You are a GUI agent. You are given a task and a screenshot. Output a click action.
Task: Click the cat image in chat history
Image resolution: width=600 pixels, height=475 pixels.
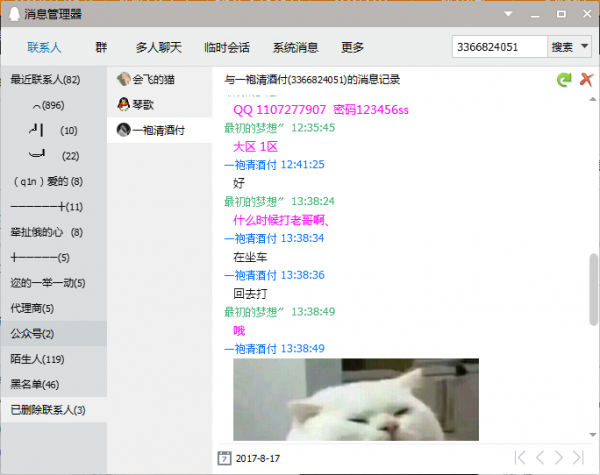(x=356, y=400)
